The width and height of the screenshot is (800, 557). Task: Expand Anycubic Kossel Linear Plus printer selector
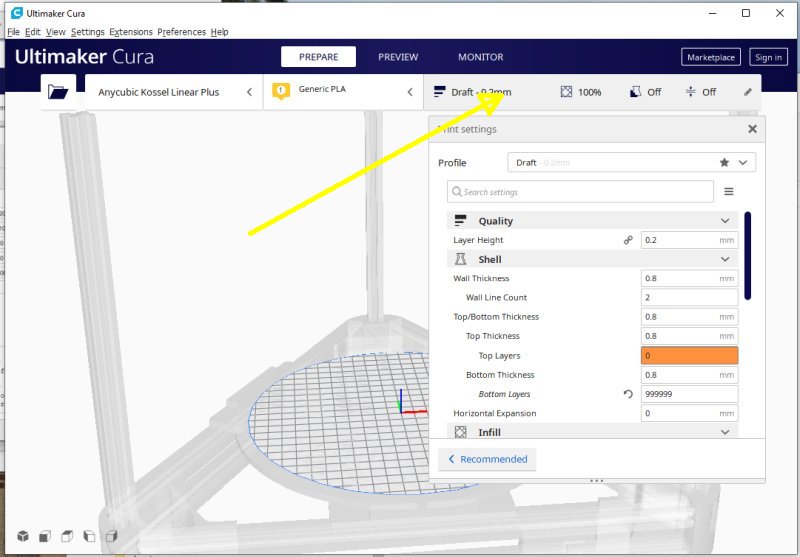coord(173,92)
